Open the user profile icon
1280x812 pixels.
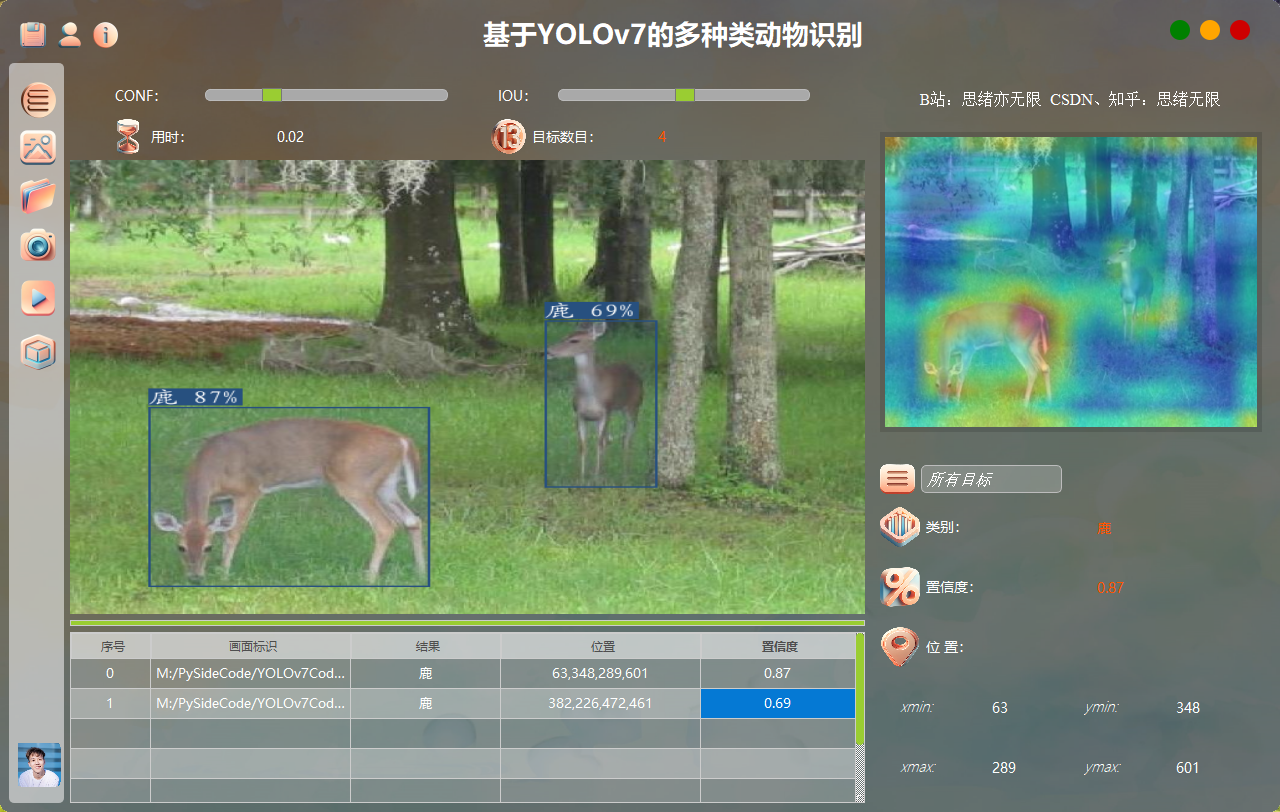click(69, 34)
